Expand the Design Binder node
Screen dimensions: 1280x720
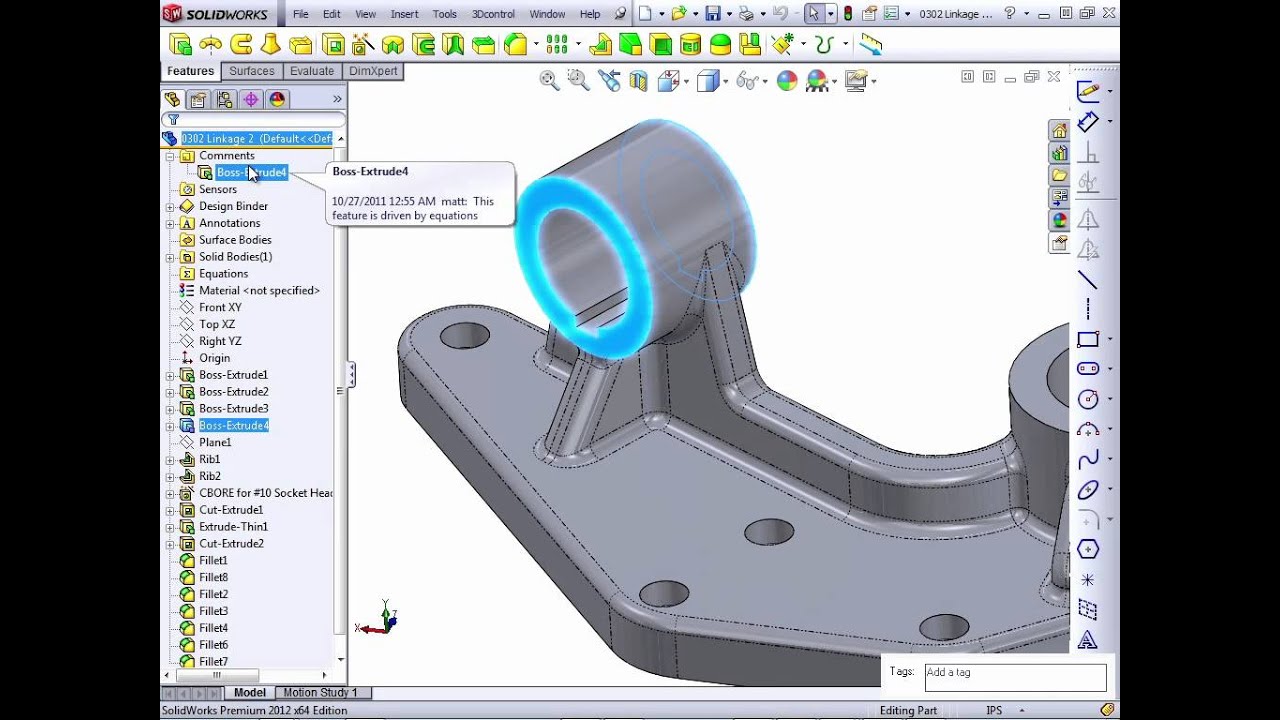pyautogui.click(x=170, y=207)
